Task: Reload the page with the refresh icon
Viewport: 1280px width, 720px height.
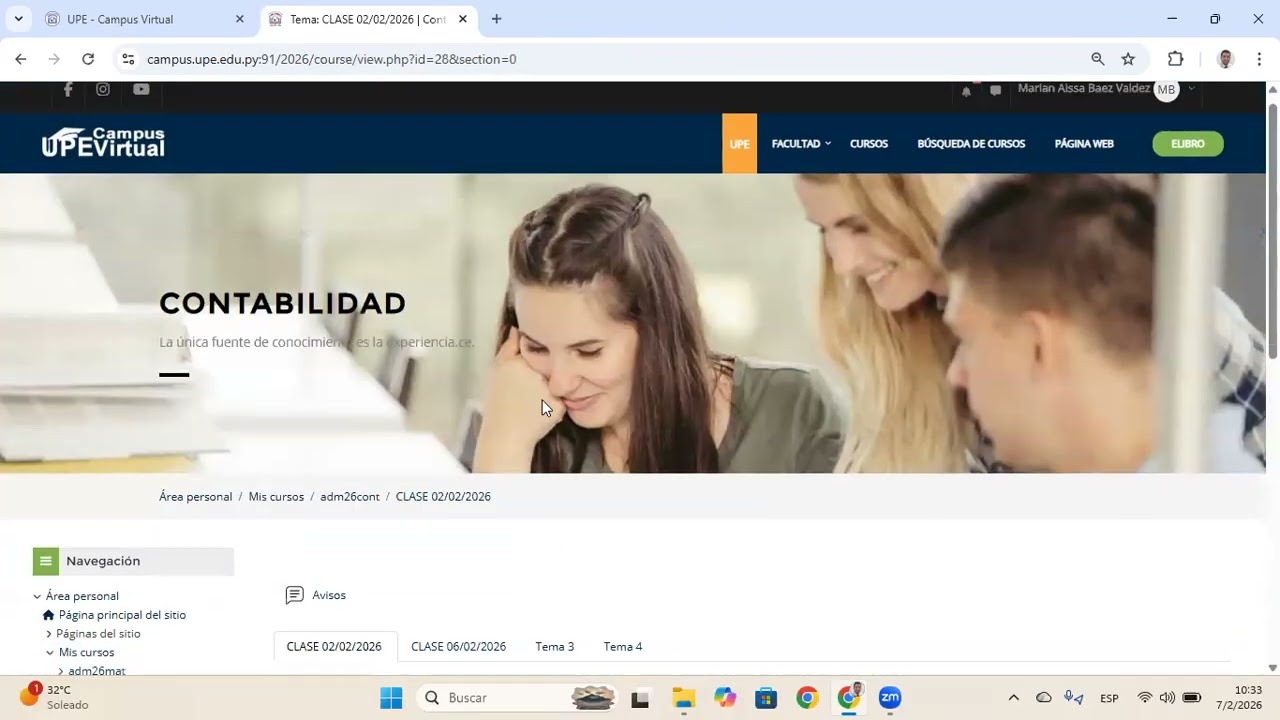Action: pyautogui.click(x=88, y=59)
